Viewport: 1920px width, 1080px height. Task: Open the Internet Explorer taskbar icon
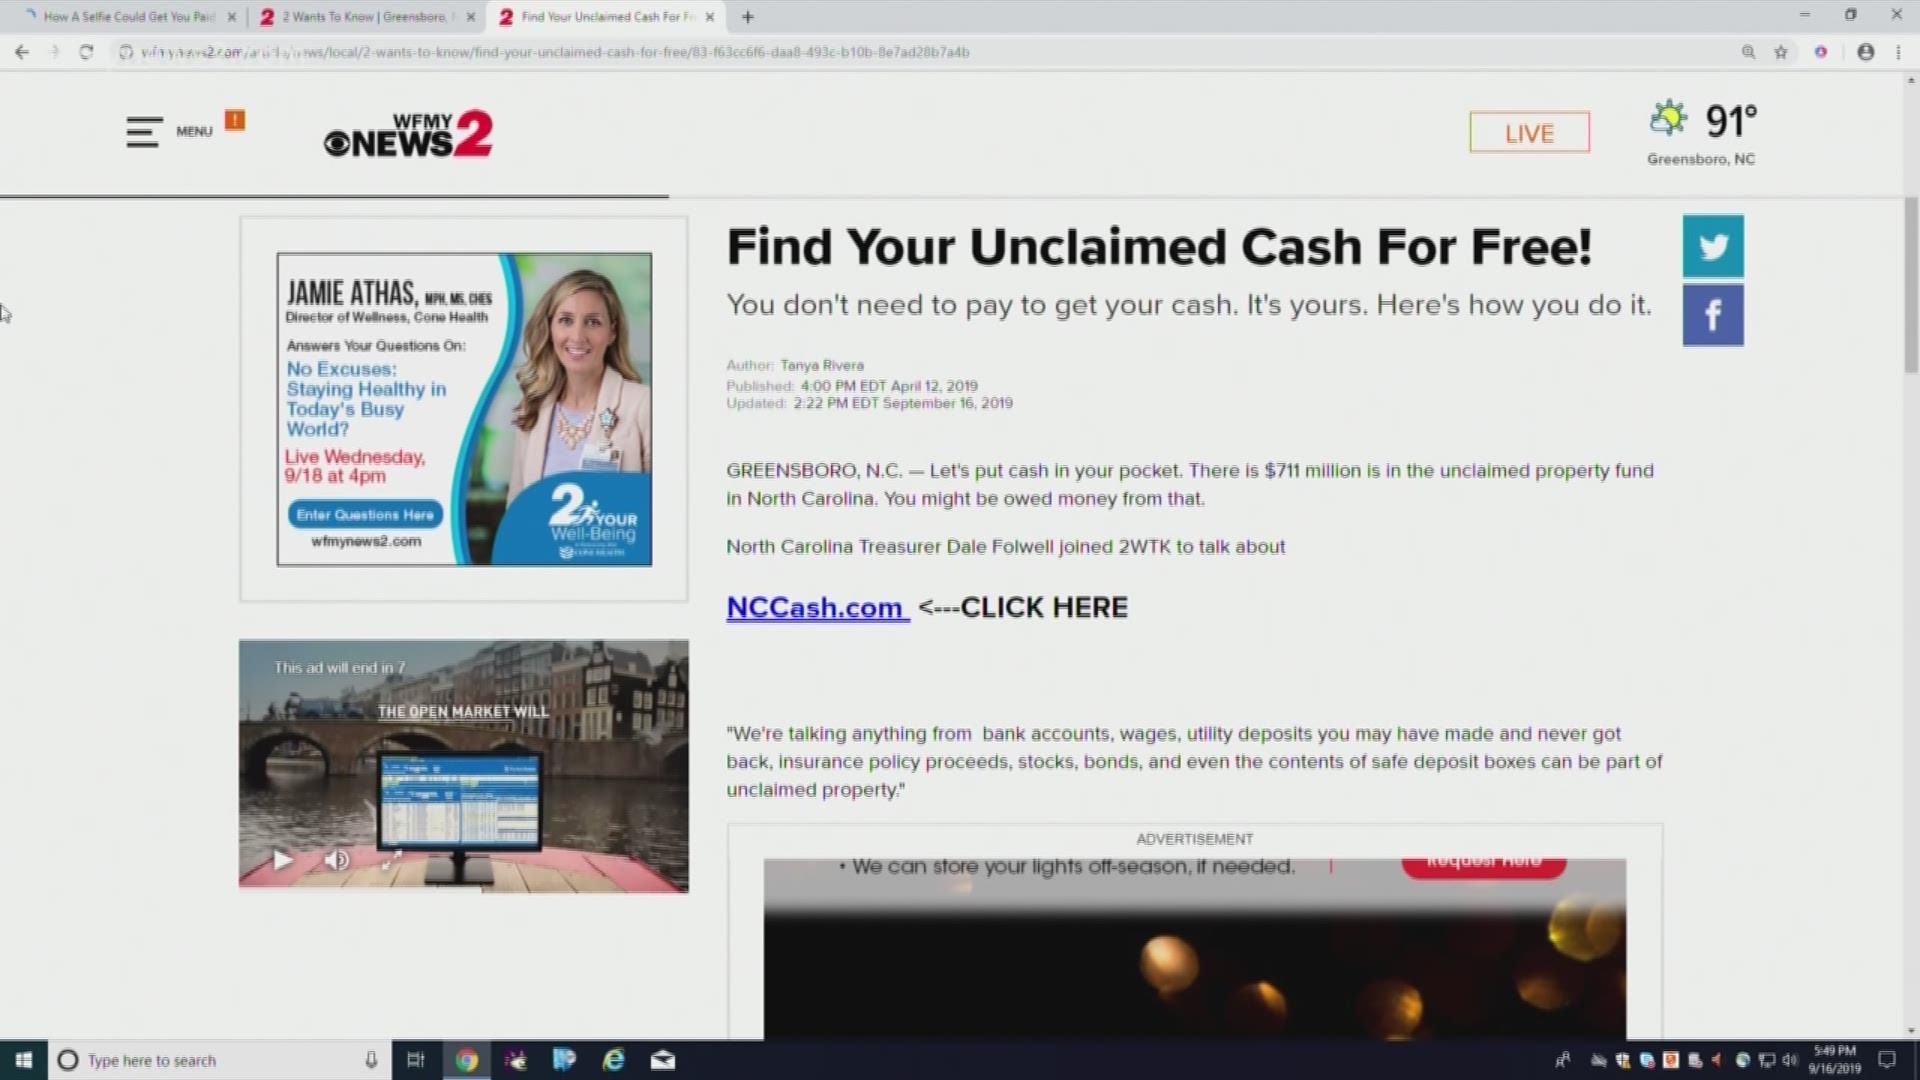(614, 1060)
